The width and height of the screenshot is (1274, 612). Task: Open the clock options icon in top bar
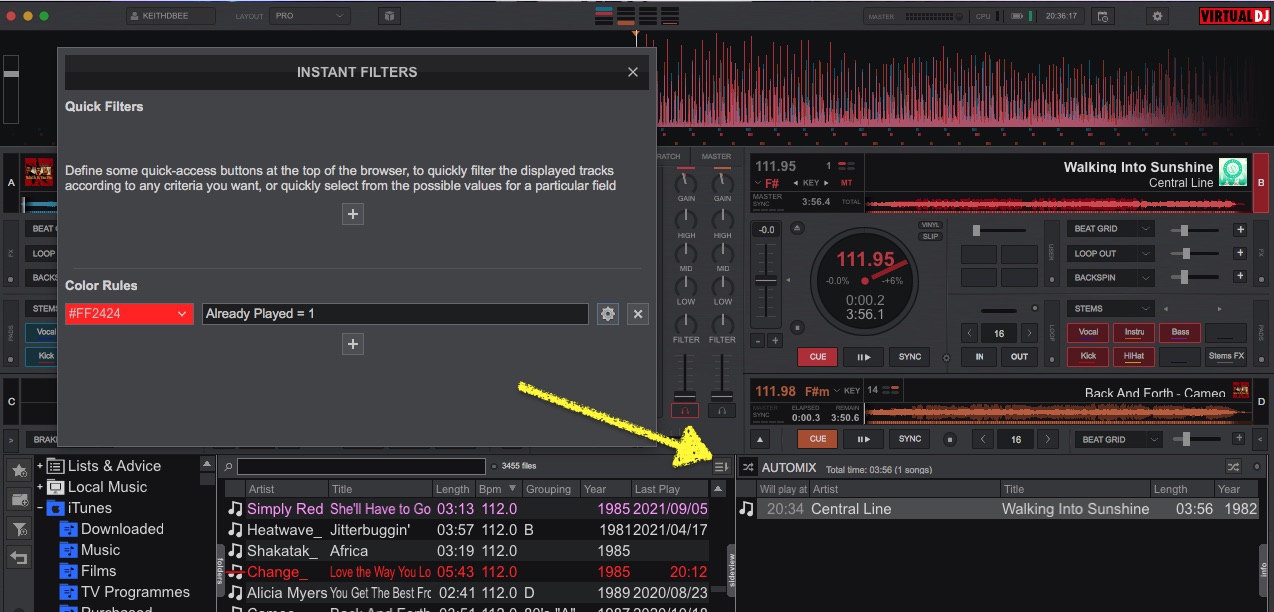pos(1102,16)
